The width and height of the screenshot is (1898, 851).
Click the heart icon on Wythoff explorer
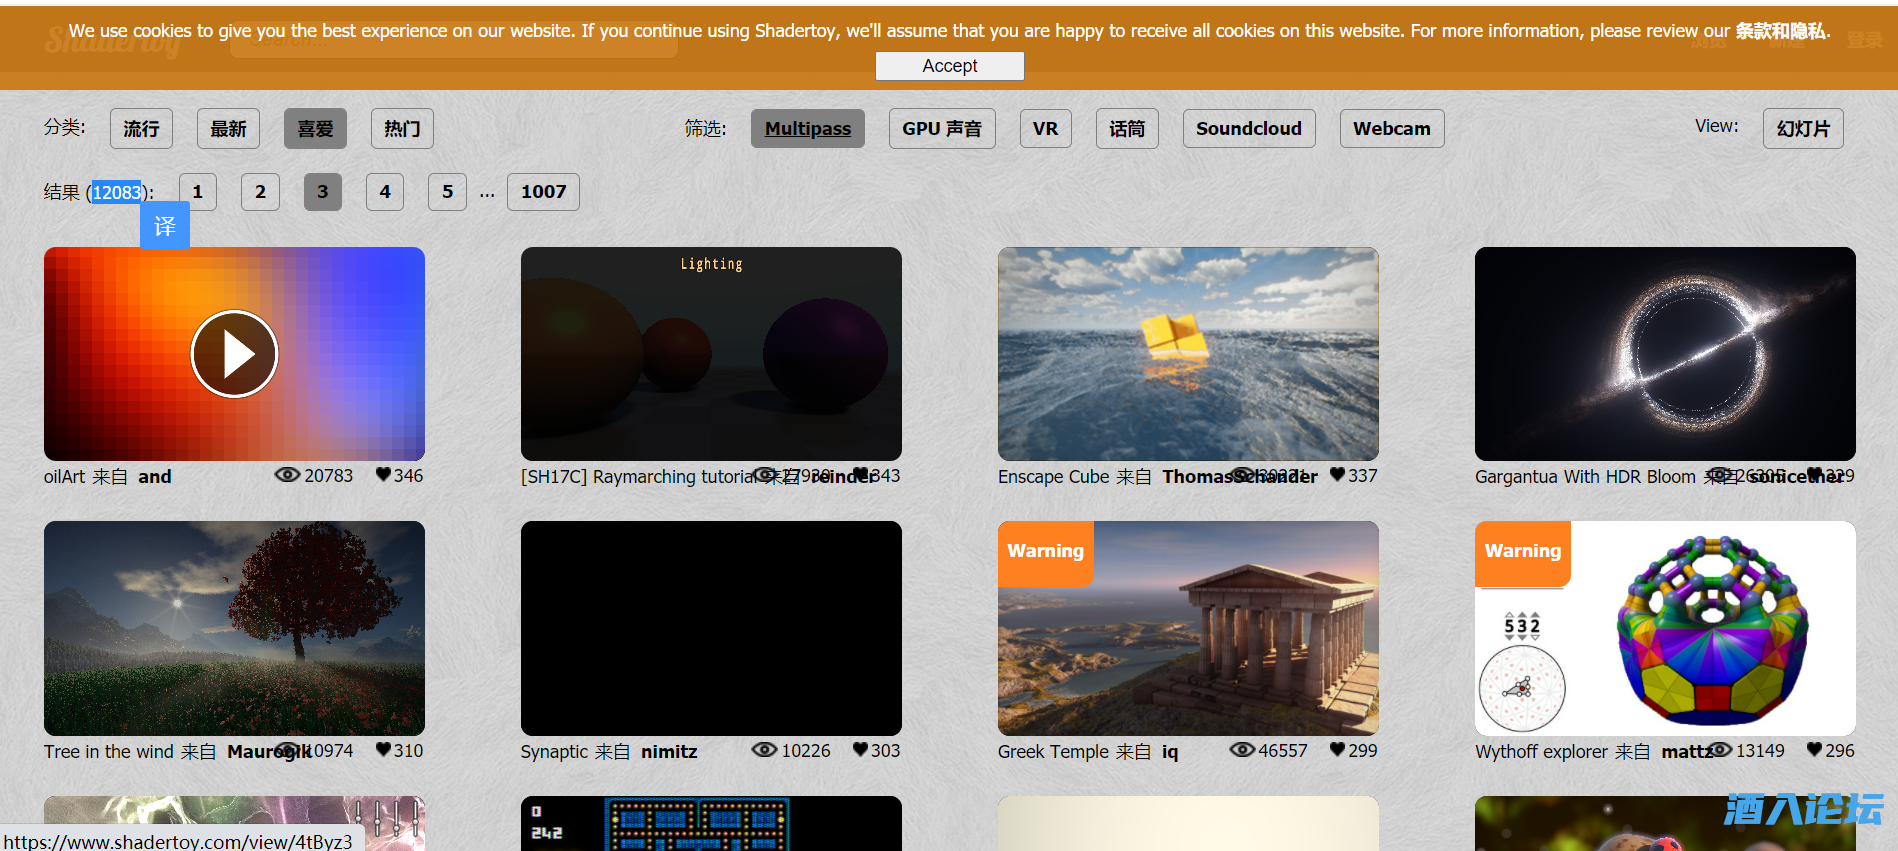pyautogui.click(x=1814, y=750)
